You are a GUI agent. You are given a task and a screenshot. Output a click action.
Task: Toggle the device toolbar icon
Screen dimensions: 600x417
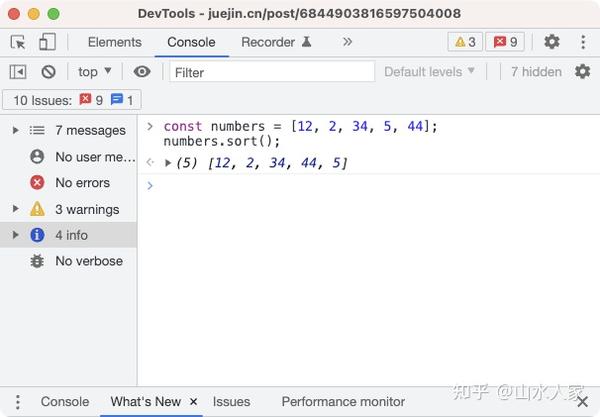coord(47,42)
